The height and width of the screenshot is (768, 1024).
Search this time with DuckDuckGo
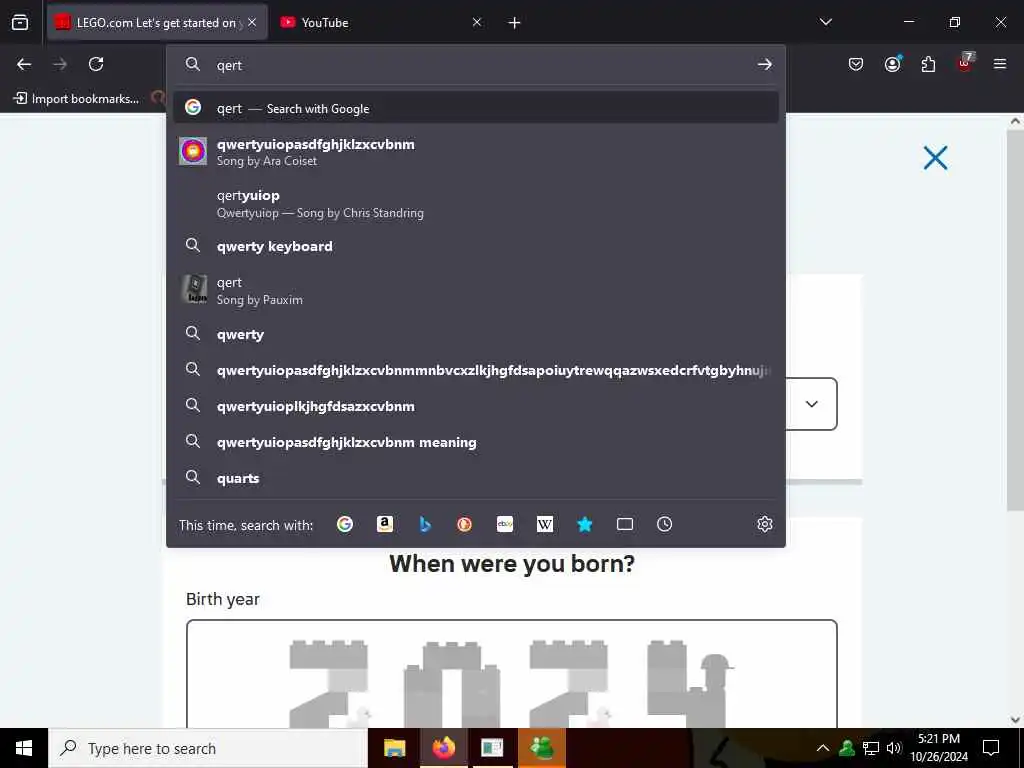[x=464, y=524]
